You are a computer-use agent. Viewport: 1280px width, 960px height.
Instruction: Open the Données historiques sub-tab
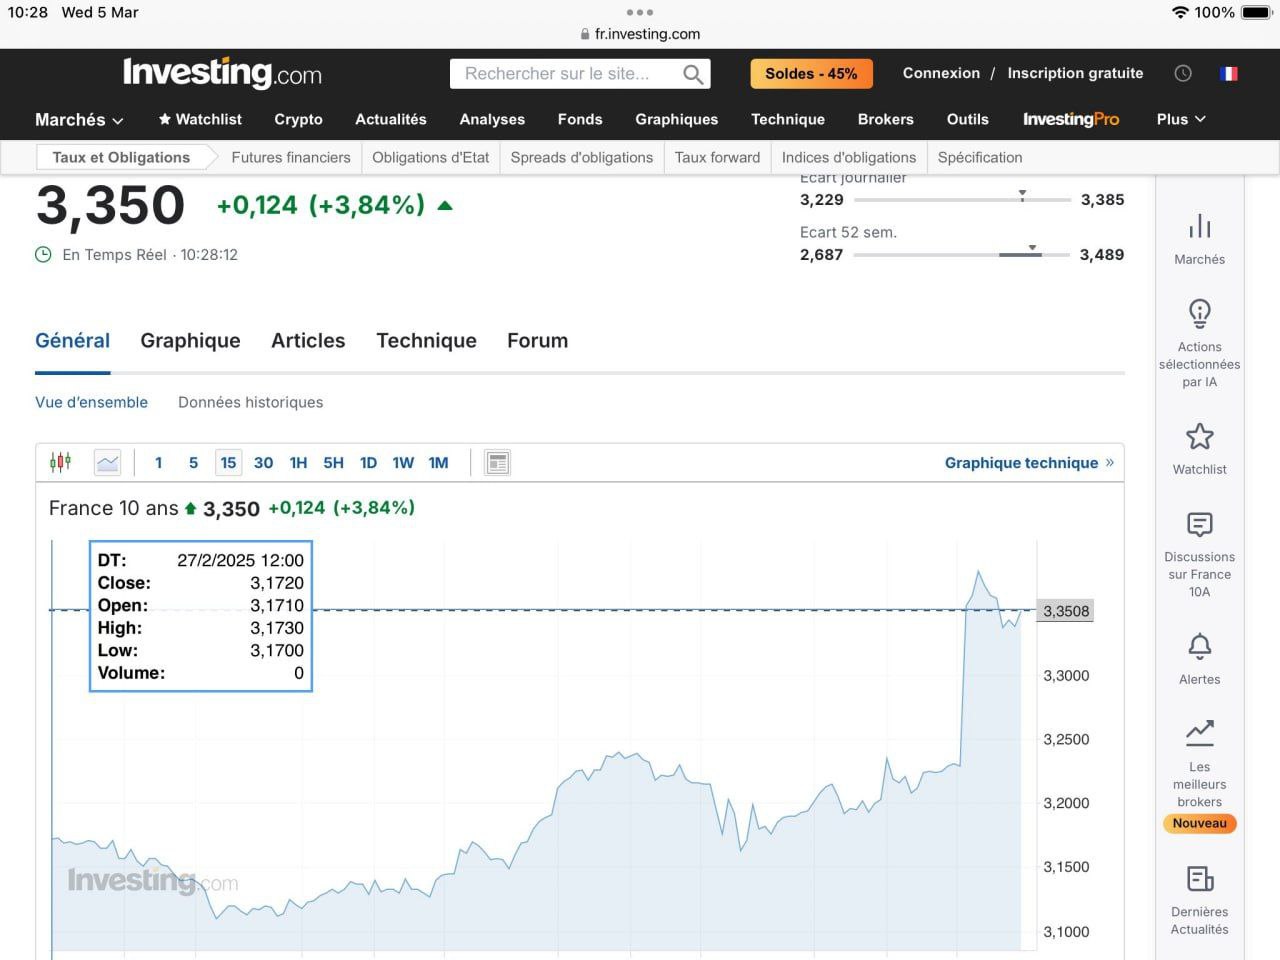click(250, 402)
